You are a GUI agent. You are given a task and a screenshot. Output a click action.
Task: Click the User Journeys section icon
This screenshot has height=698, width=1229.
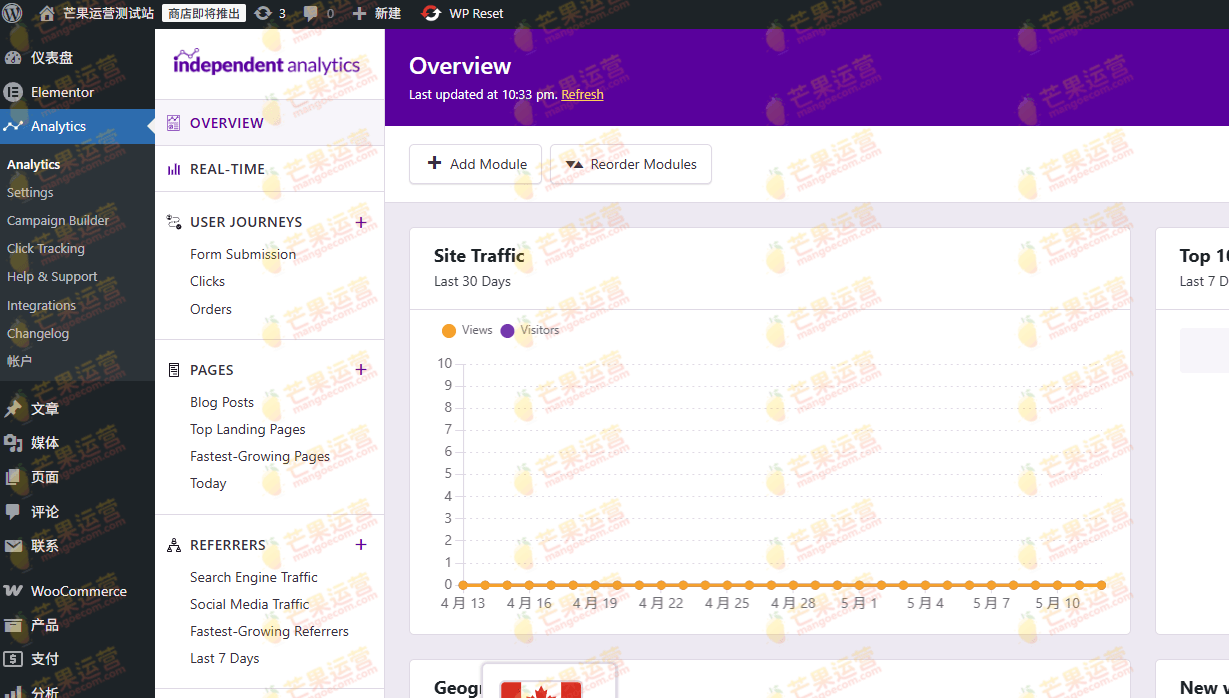coord(173,222)
